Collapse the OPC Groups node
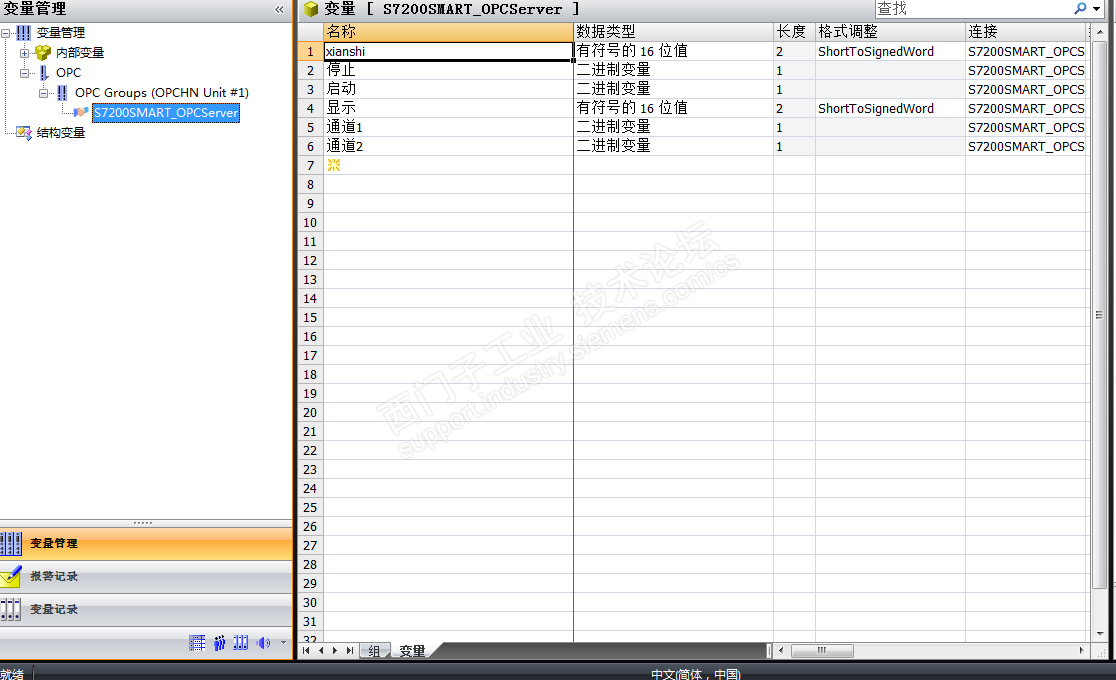1116x680 pixels. pos(43,93)
